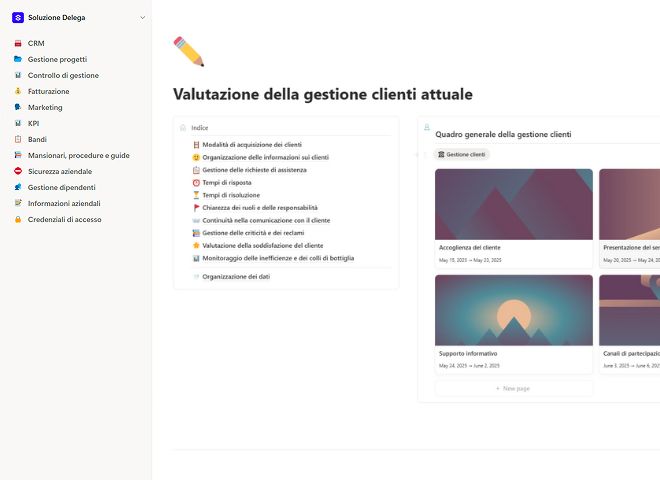Open Marketing page in sidebar
The height and width of the screenshot is (480, 660).
tap(45, 107)
